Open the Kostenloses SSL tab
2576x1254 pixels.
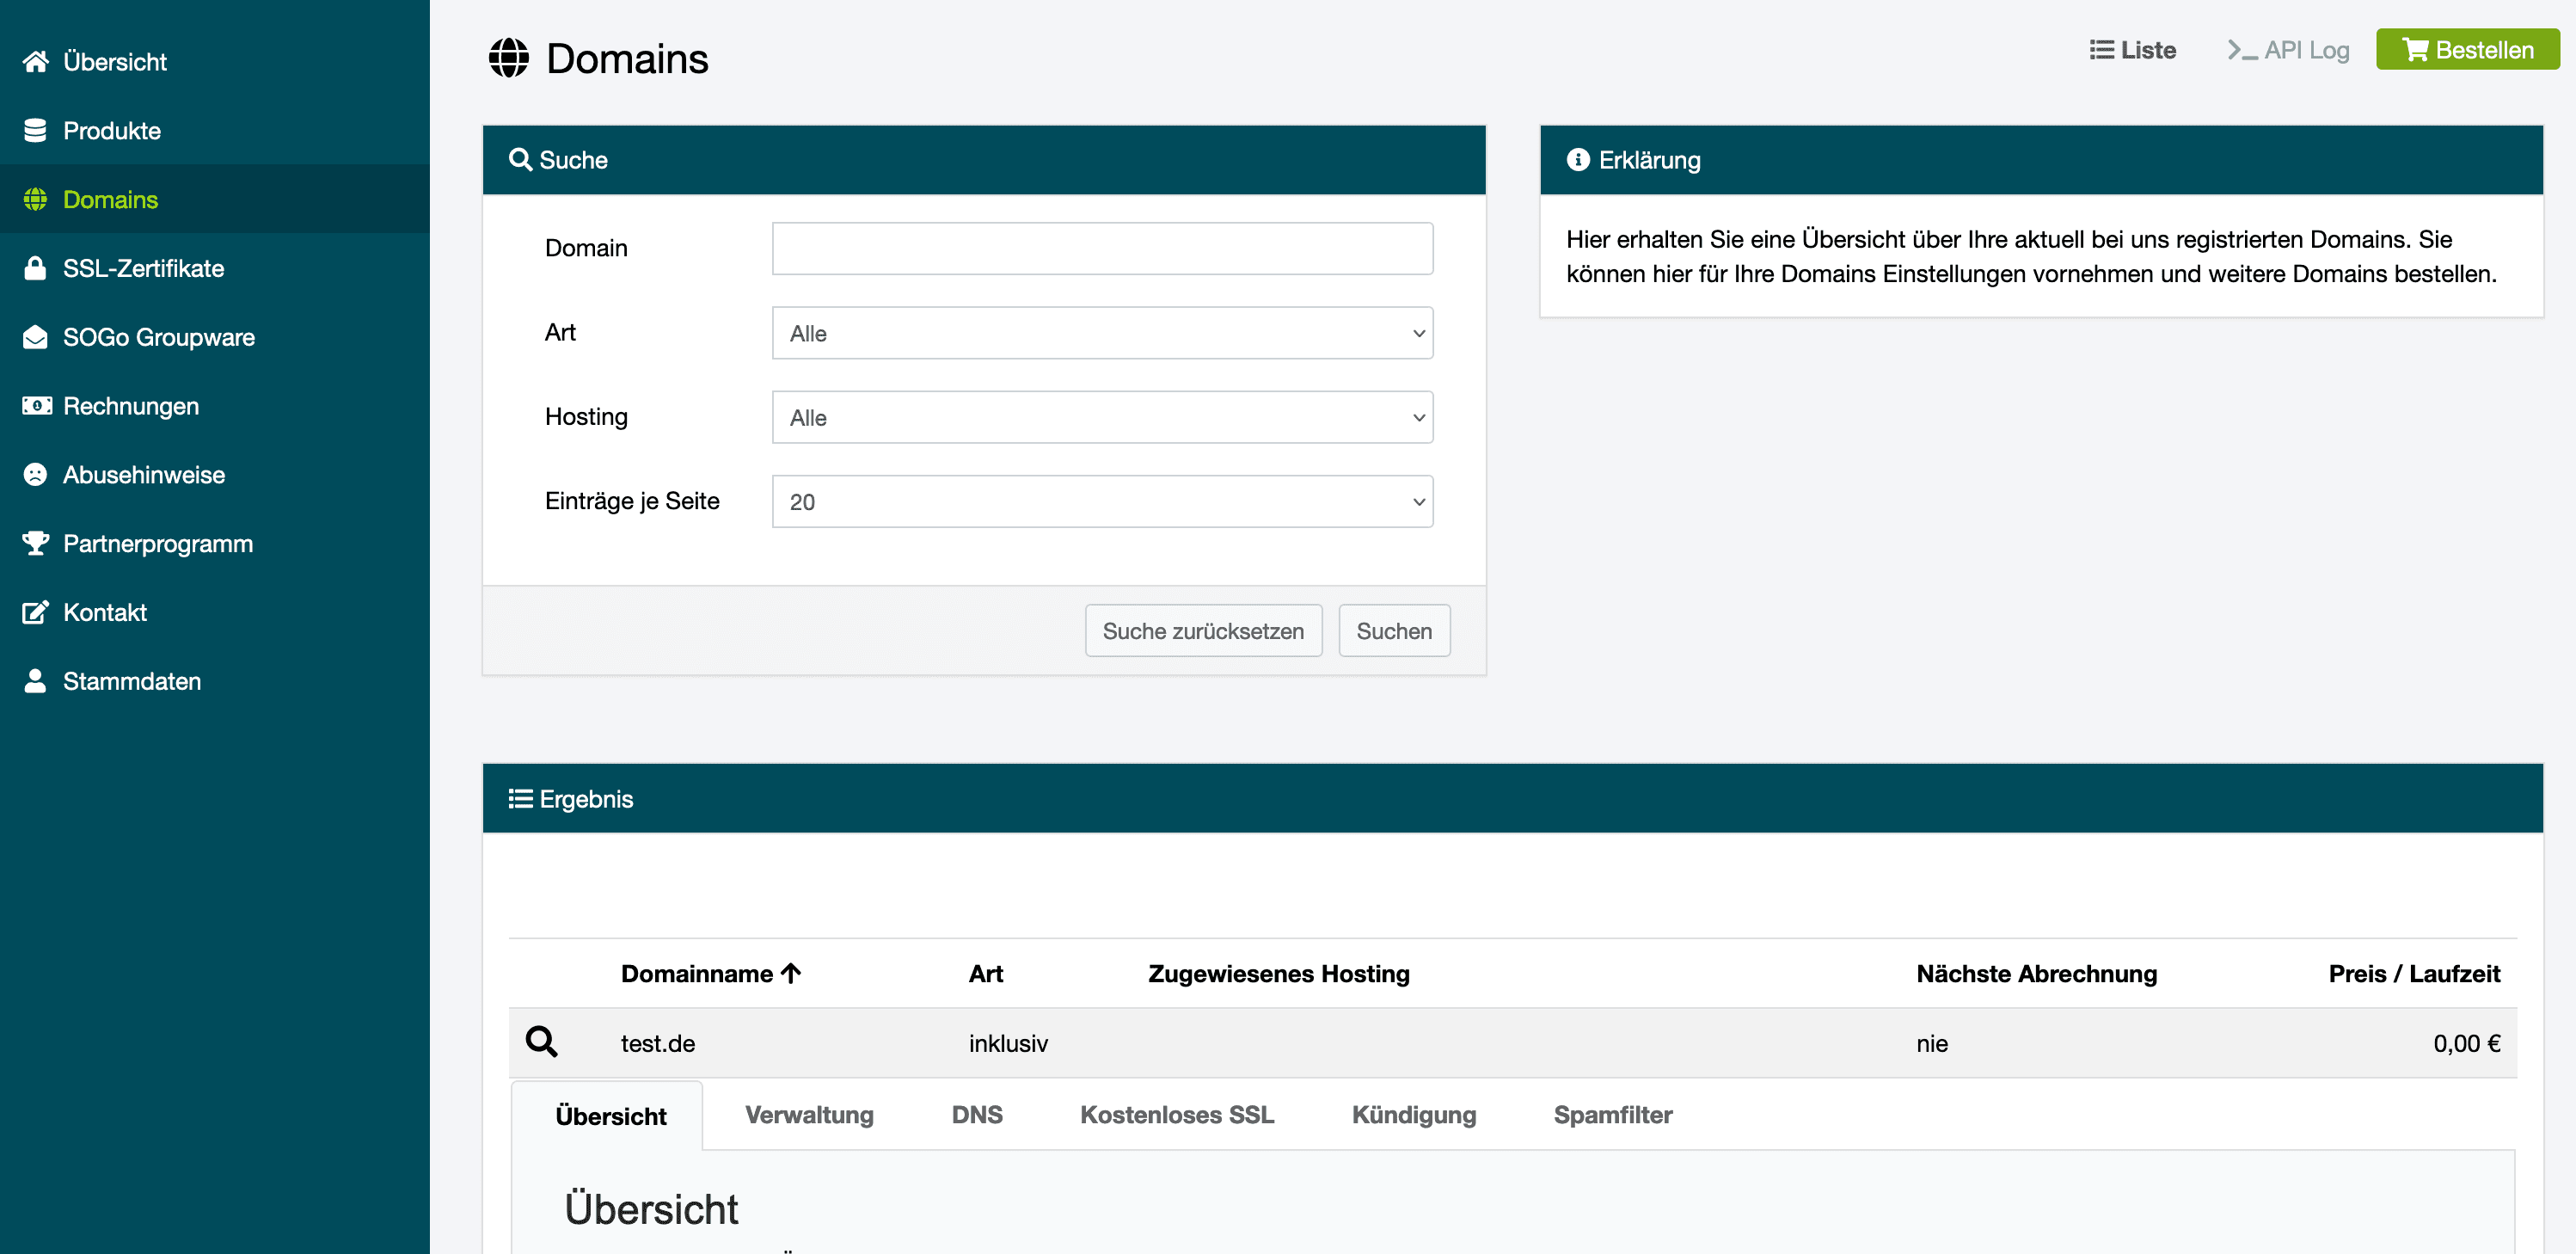[x=1176, y=1114]
